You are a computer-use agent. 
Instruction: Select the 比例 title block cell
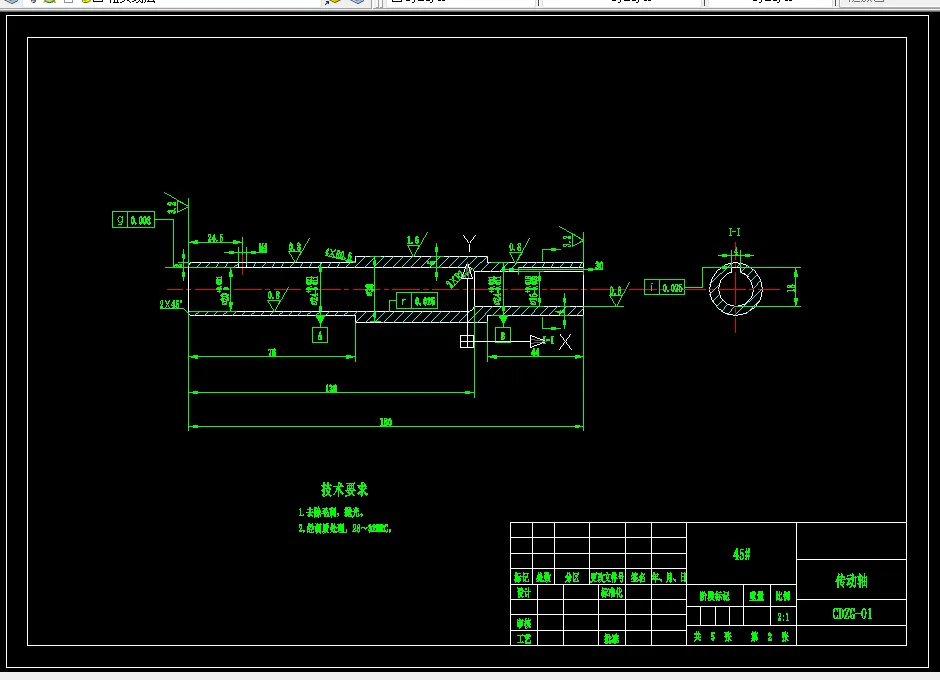point(783,596)
